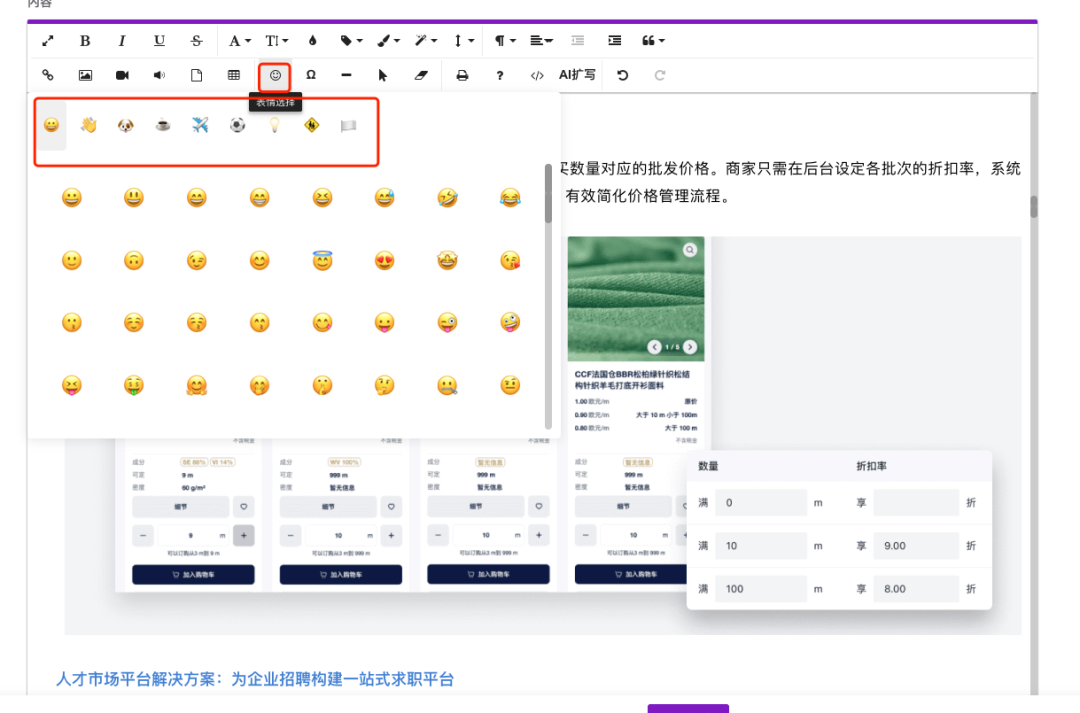Open the editor help
The image size is (1080, 713).
point(499,75)
